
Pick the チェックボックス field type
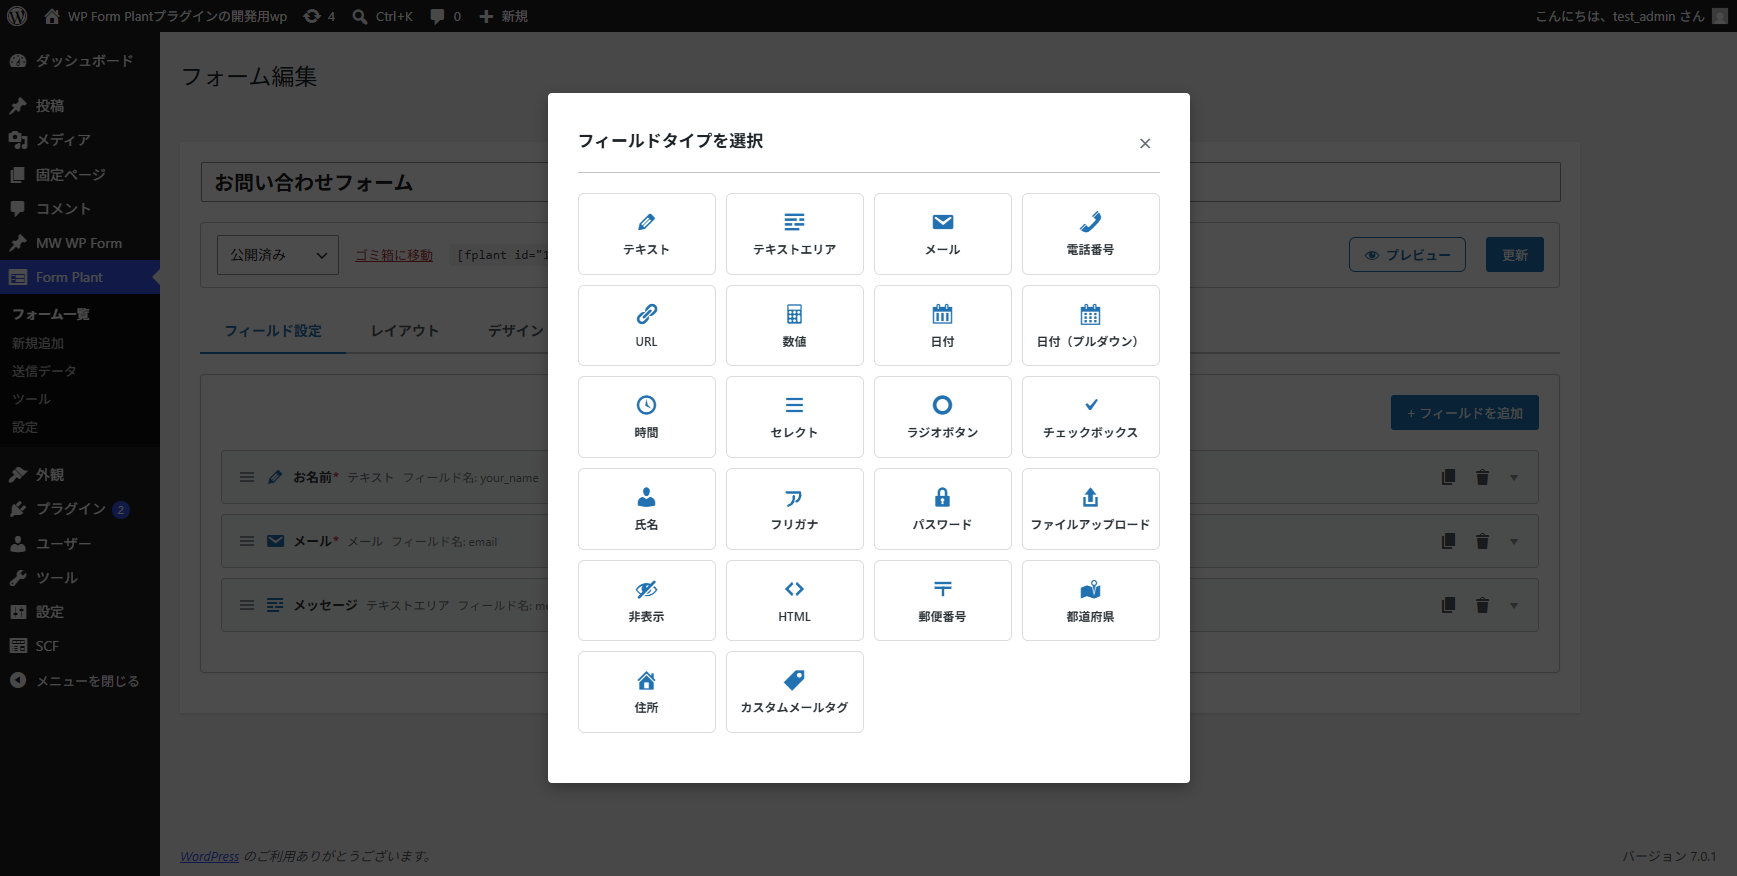tap(1091, 417)
